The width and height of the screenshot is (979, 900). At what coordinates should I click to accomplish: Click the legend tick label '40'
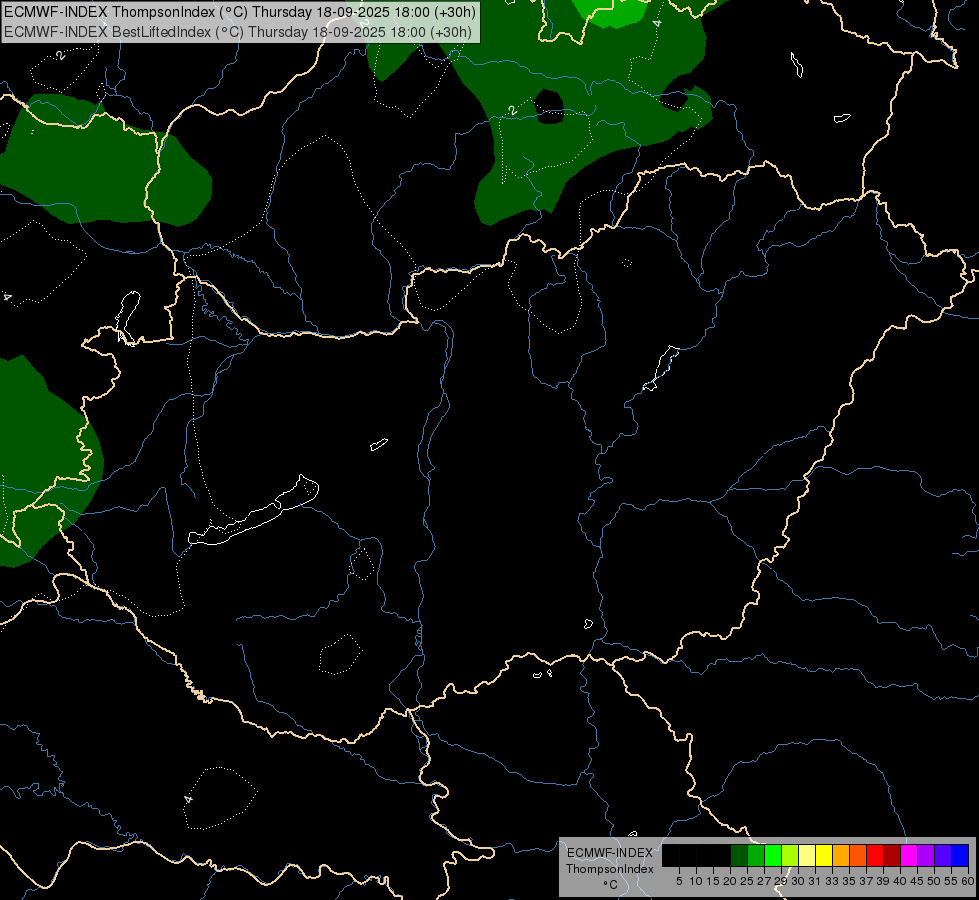tap(899, 881)
